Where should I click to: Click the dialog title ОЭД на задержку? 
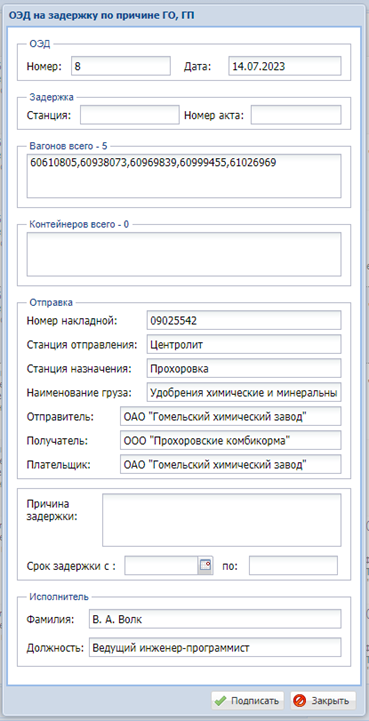click(x=102, y=16)
